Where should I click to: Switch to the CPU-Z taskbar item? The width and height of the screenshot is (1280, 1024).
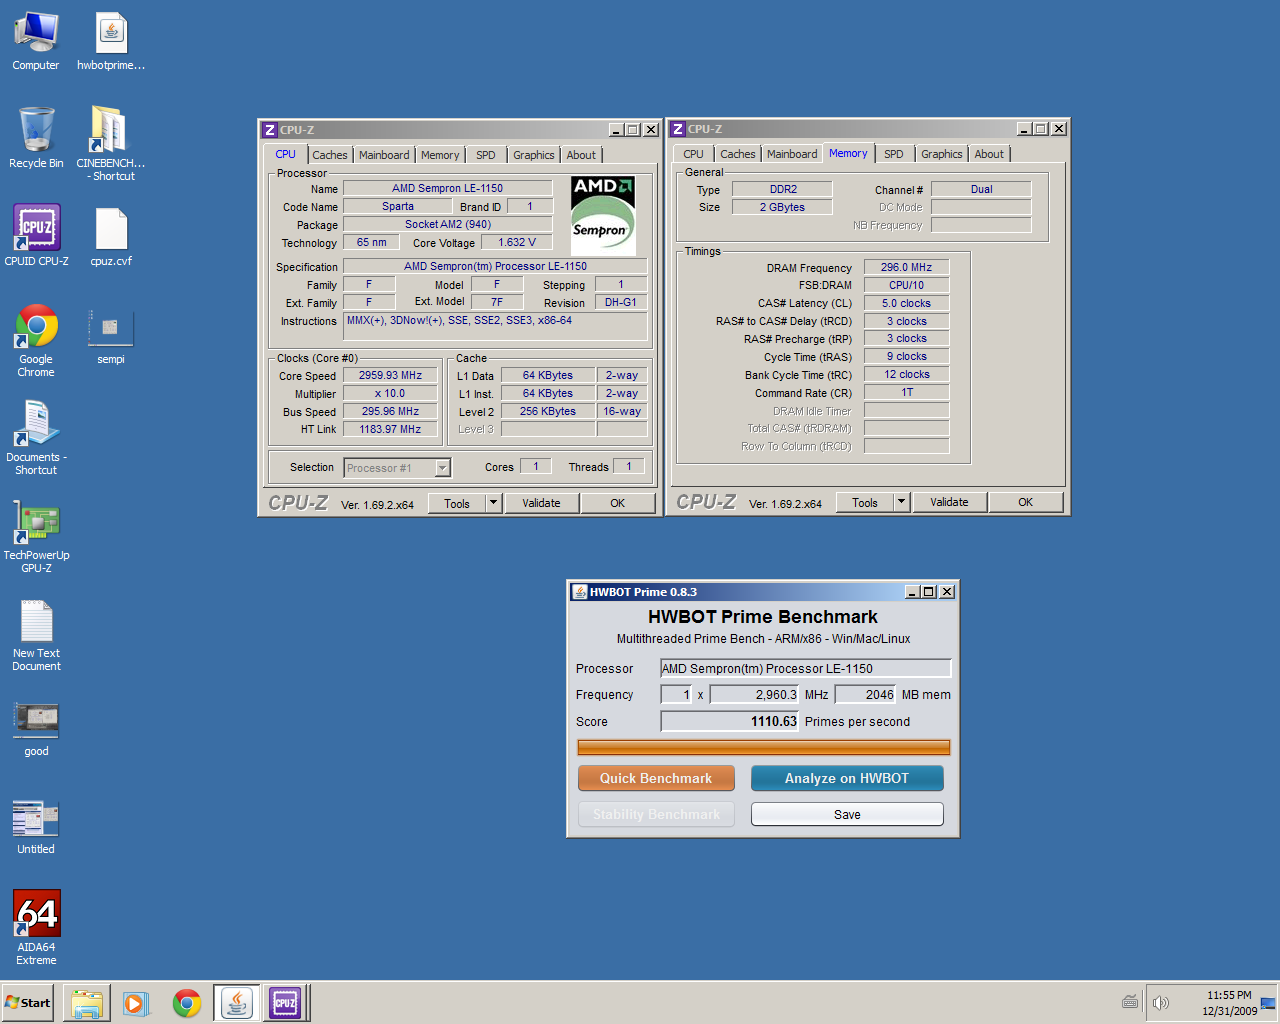[x=285, y=1003]
